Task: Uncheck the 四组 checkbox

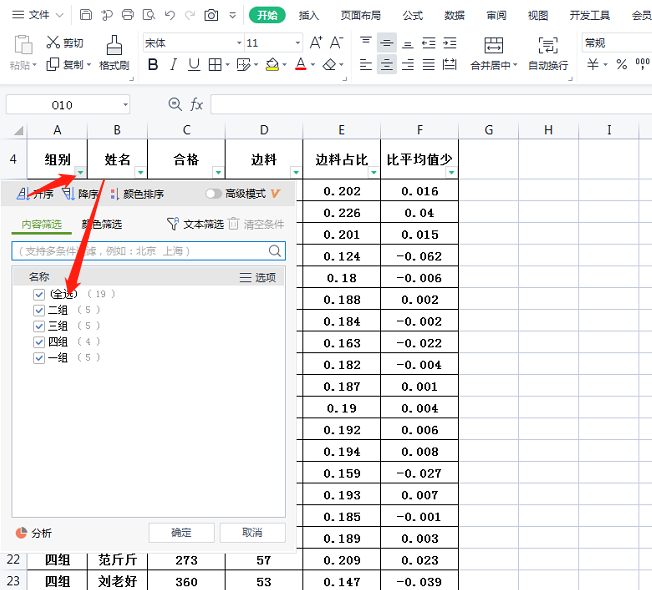Action: pos(39,342)
